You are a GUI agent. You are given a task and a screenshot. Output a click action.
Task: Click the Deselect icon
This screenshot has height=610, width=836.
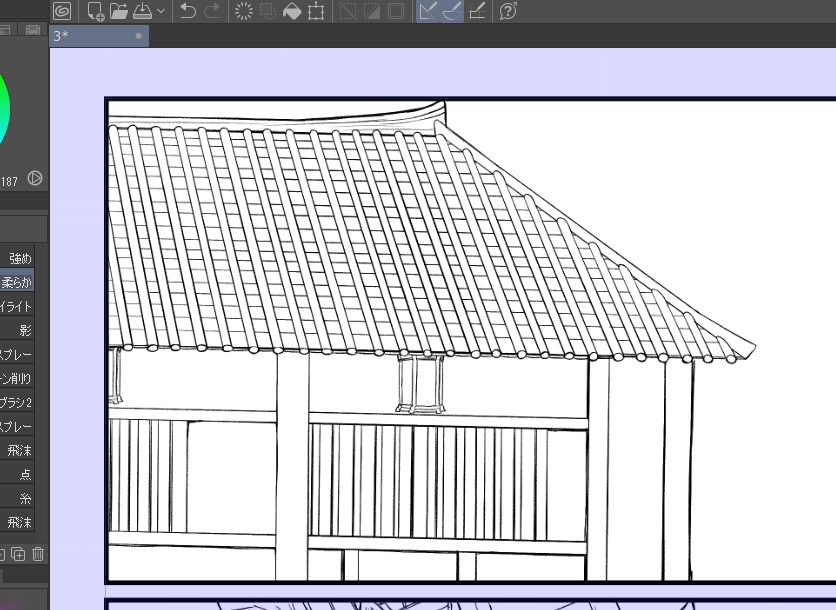pos(348,11)
